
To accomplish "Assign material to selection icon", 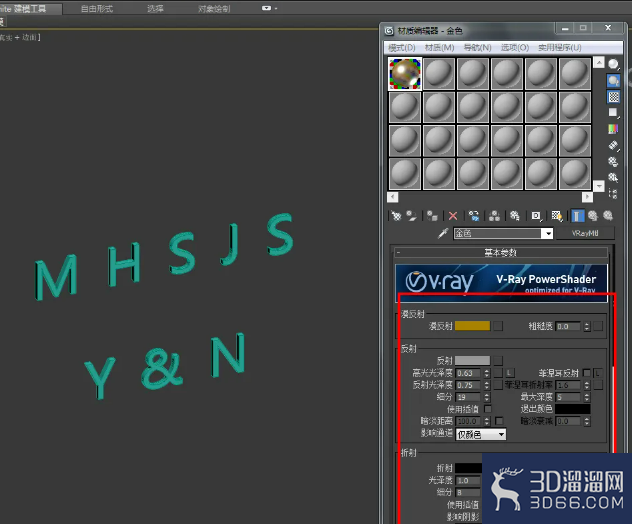I will point(432,216).
